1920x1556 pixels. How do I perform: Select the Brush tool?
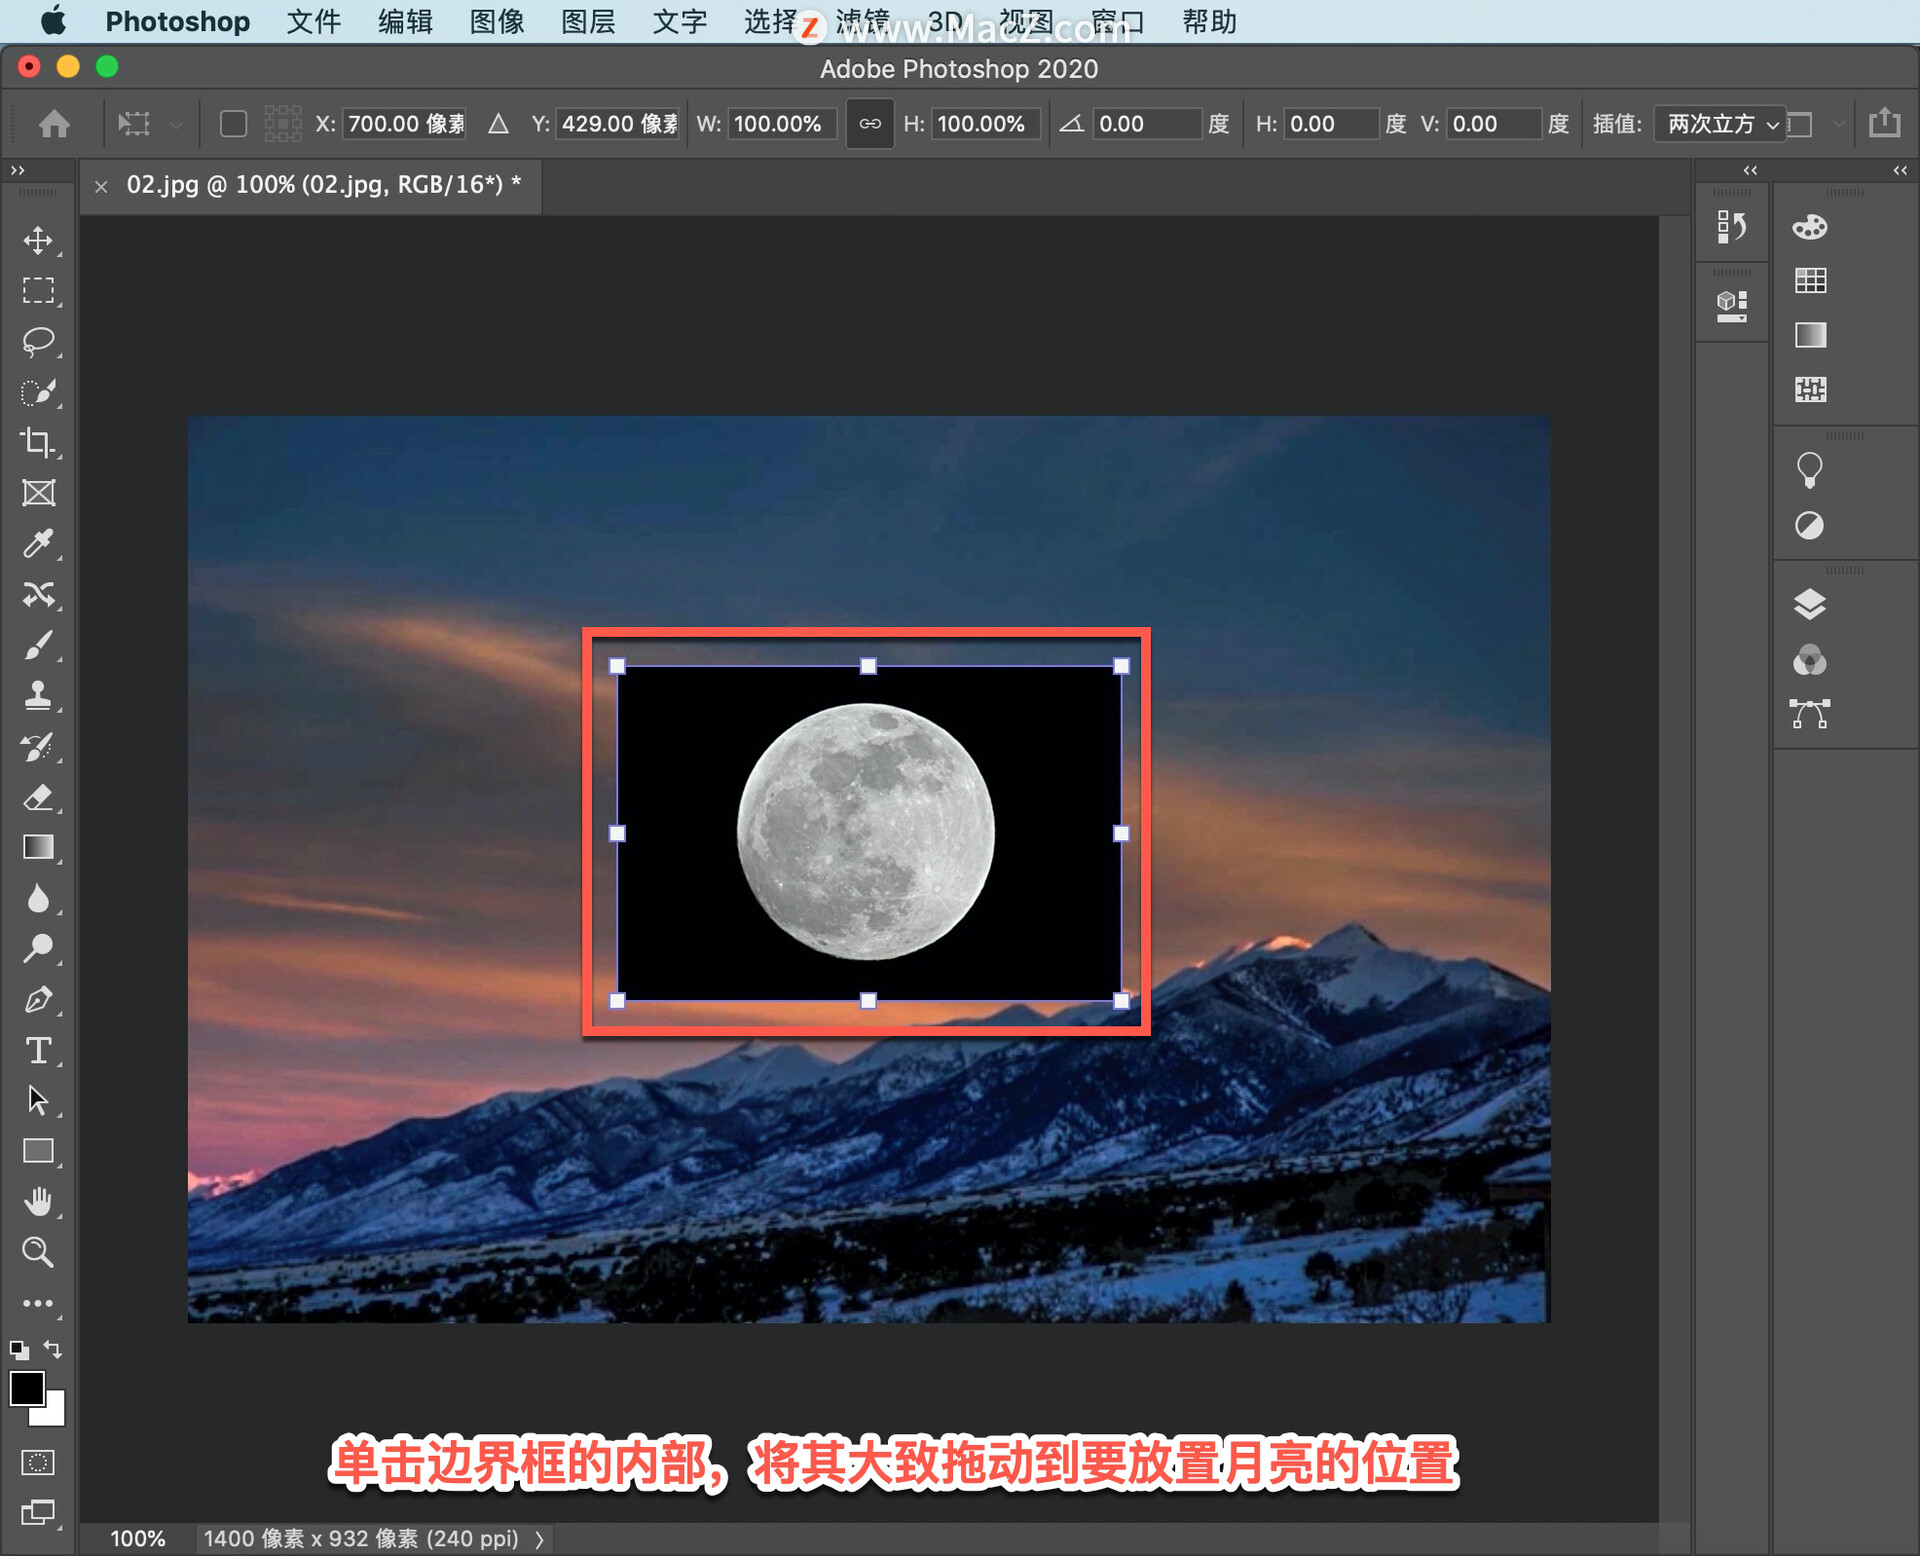point(38,646)
